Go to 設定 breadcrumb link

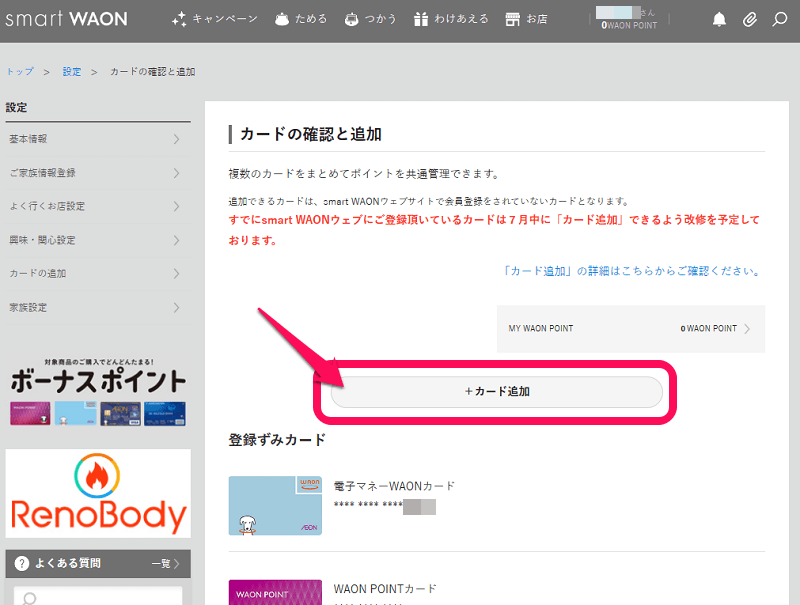coord(72,71)
